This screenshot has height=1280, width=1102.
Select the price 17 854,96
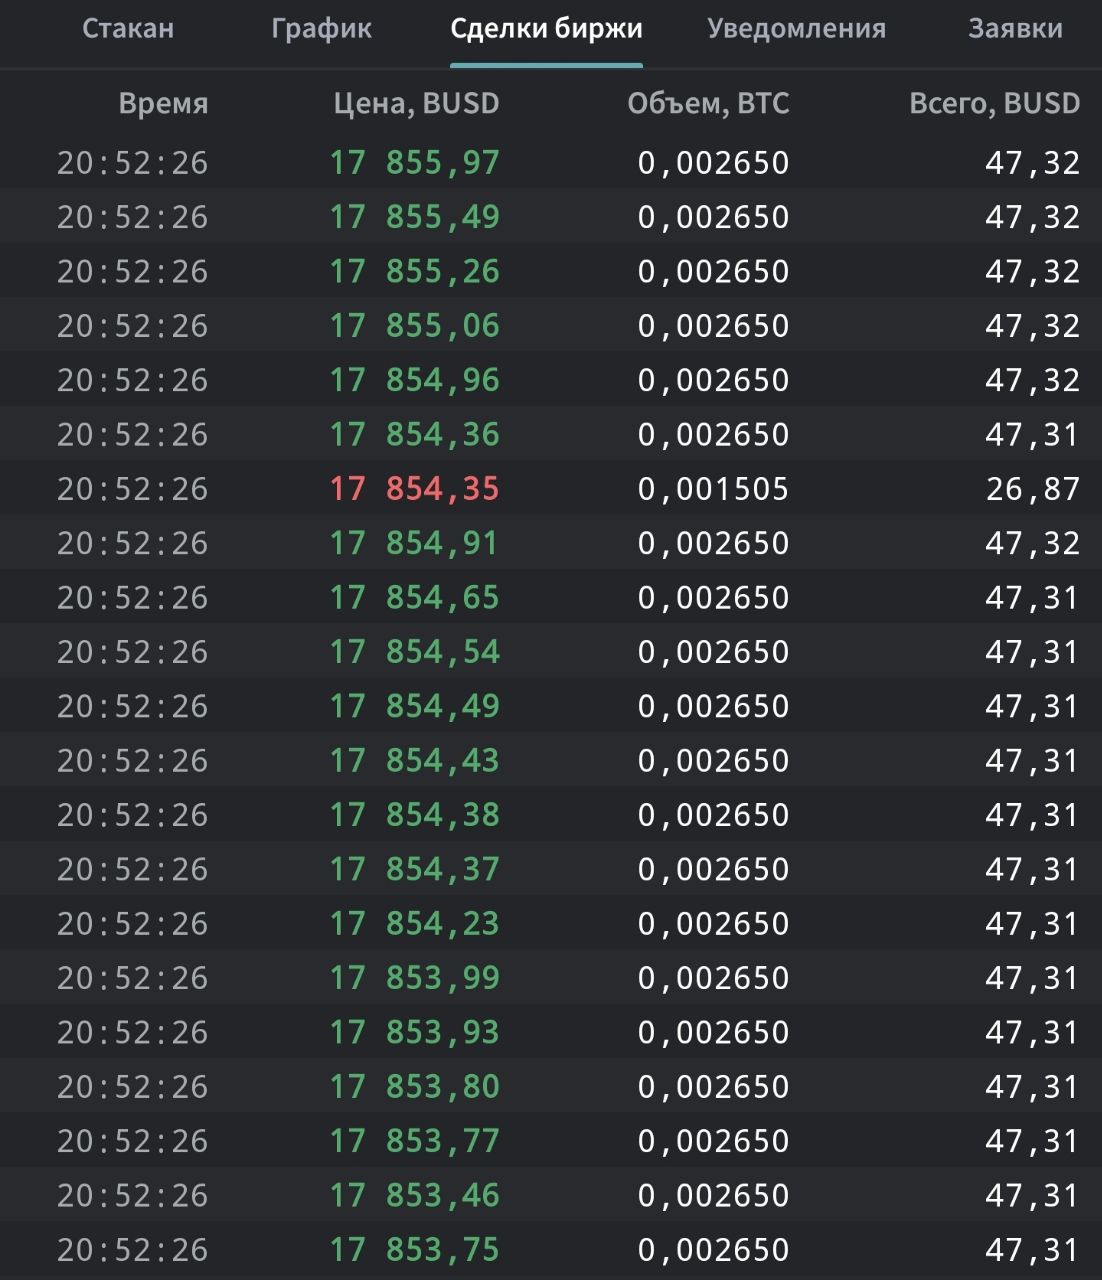pyautogui.click(x=415, y=380)
